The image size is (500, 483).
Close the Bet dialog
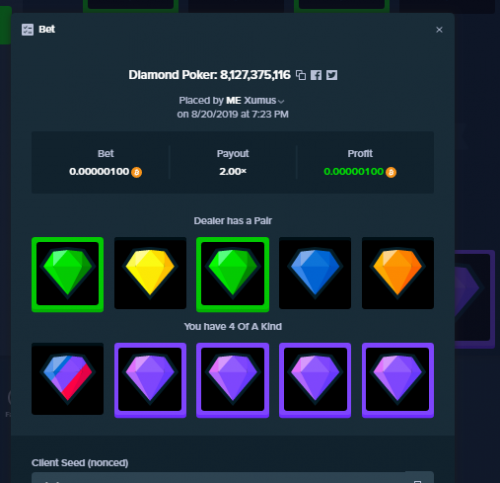point(439,30)
